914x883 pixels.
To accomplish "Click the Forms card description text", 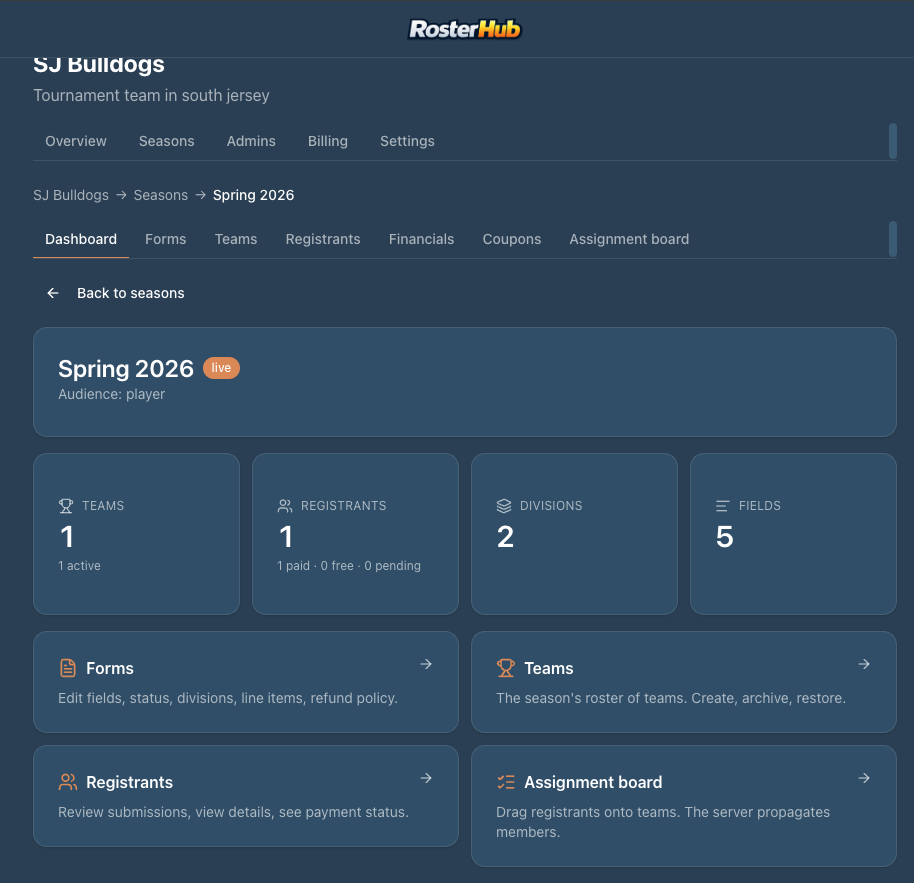I will 228,698.
